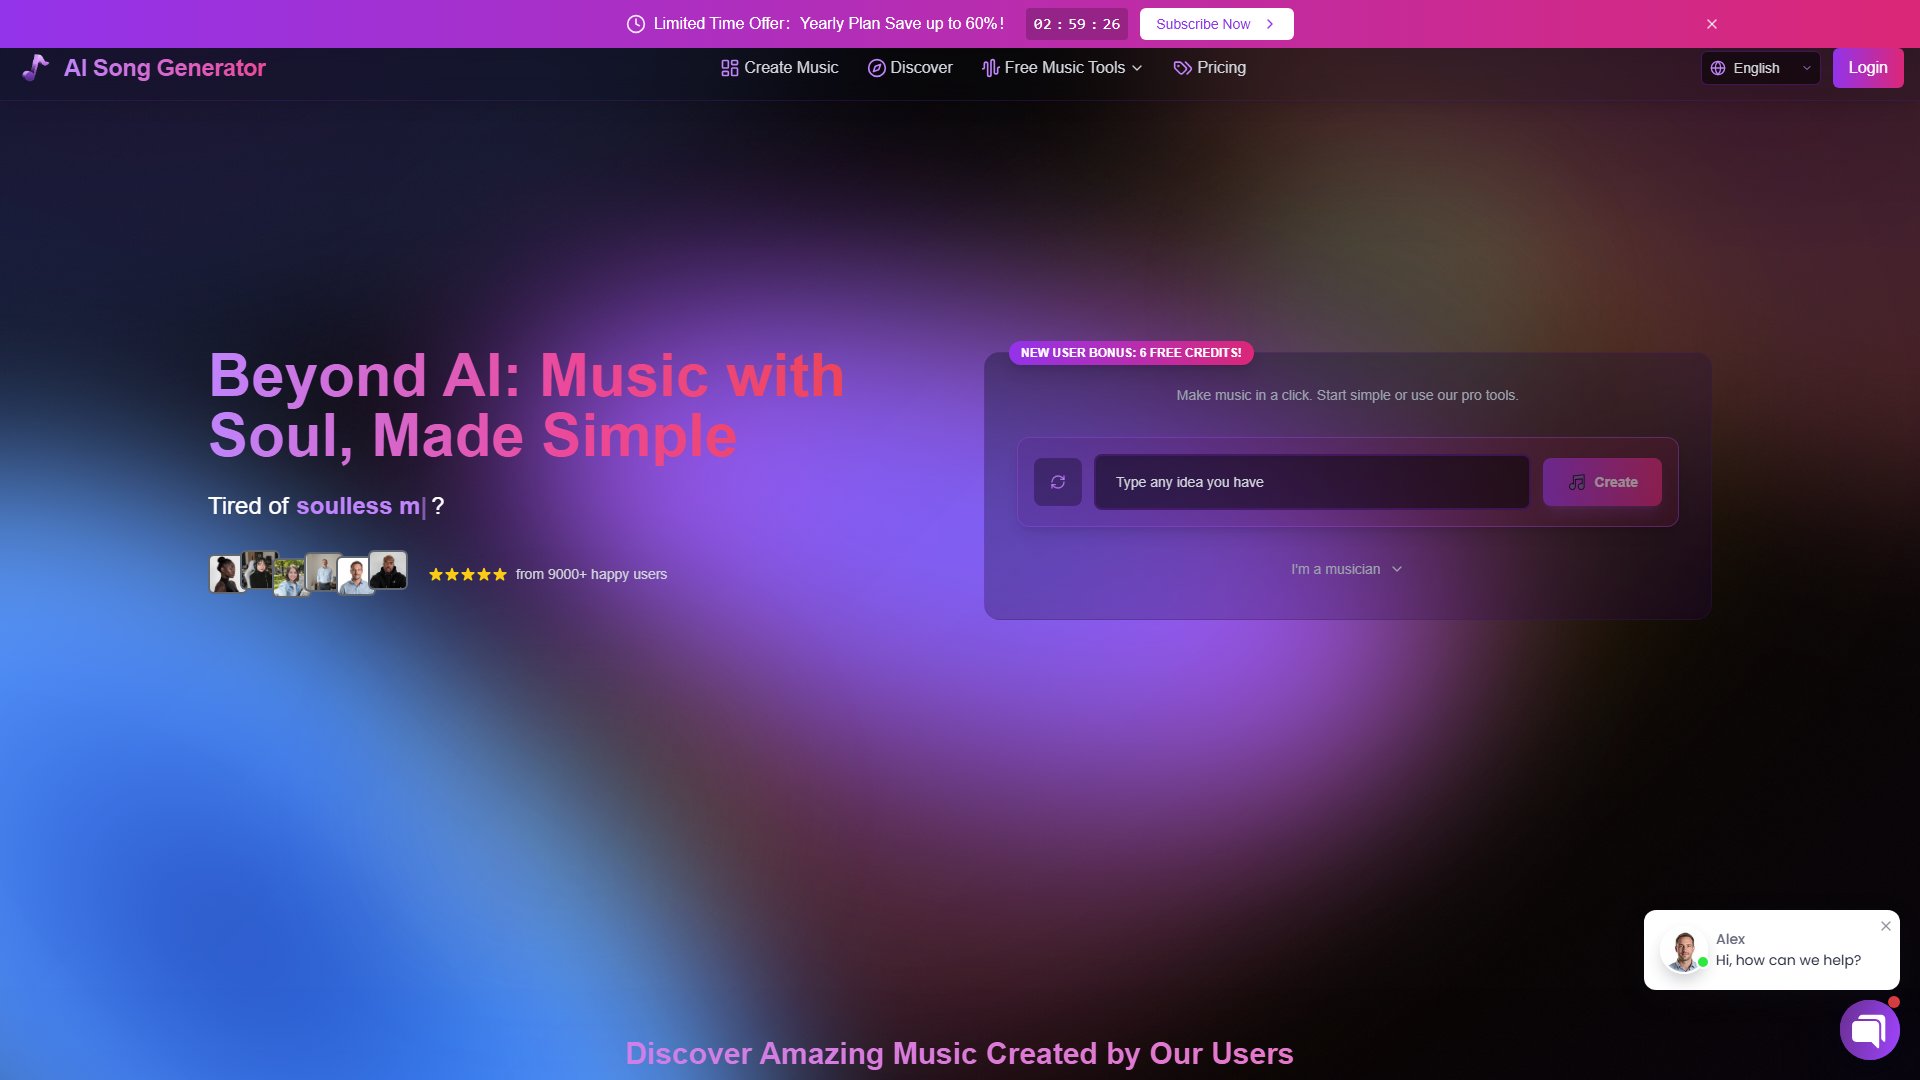Click 'from 9000+ happy users' text
Viewport: 1920px width, 1080px height.
(x=591, y=574)
